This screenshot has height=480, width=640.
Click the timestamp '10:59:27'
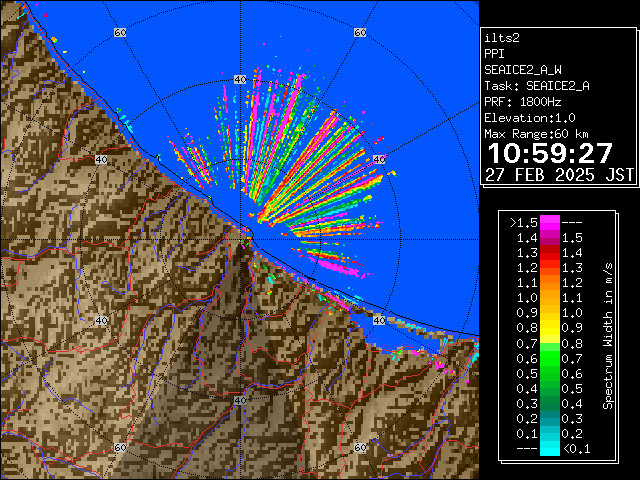coord(550,153)
